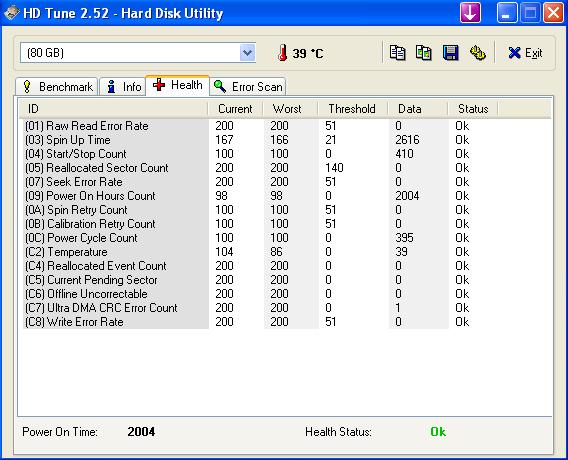
Task: Switch to the Benchmark tab
Action: 57,87
